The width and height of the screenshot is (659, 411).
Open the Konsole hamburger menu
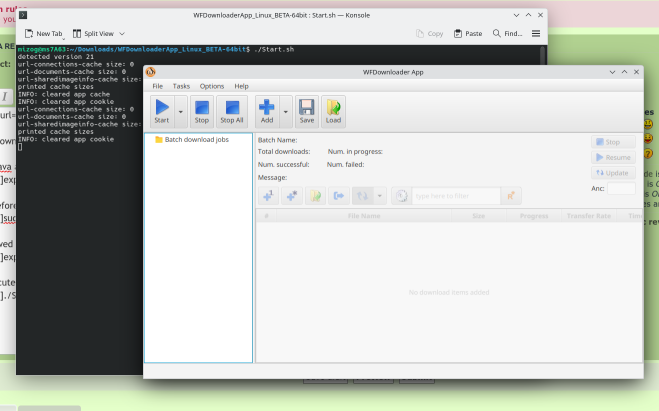point(536,34)
